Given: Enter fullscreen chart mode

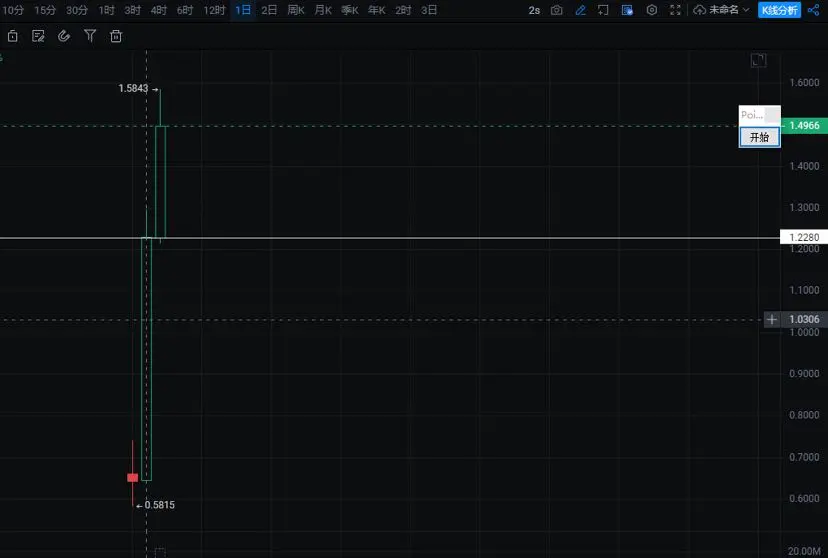Looking at the screenshot, I should coord(675,10).
